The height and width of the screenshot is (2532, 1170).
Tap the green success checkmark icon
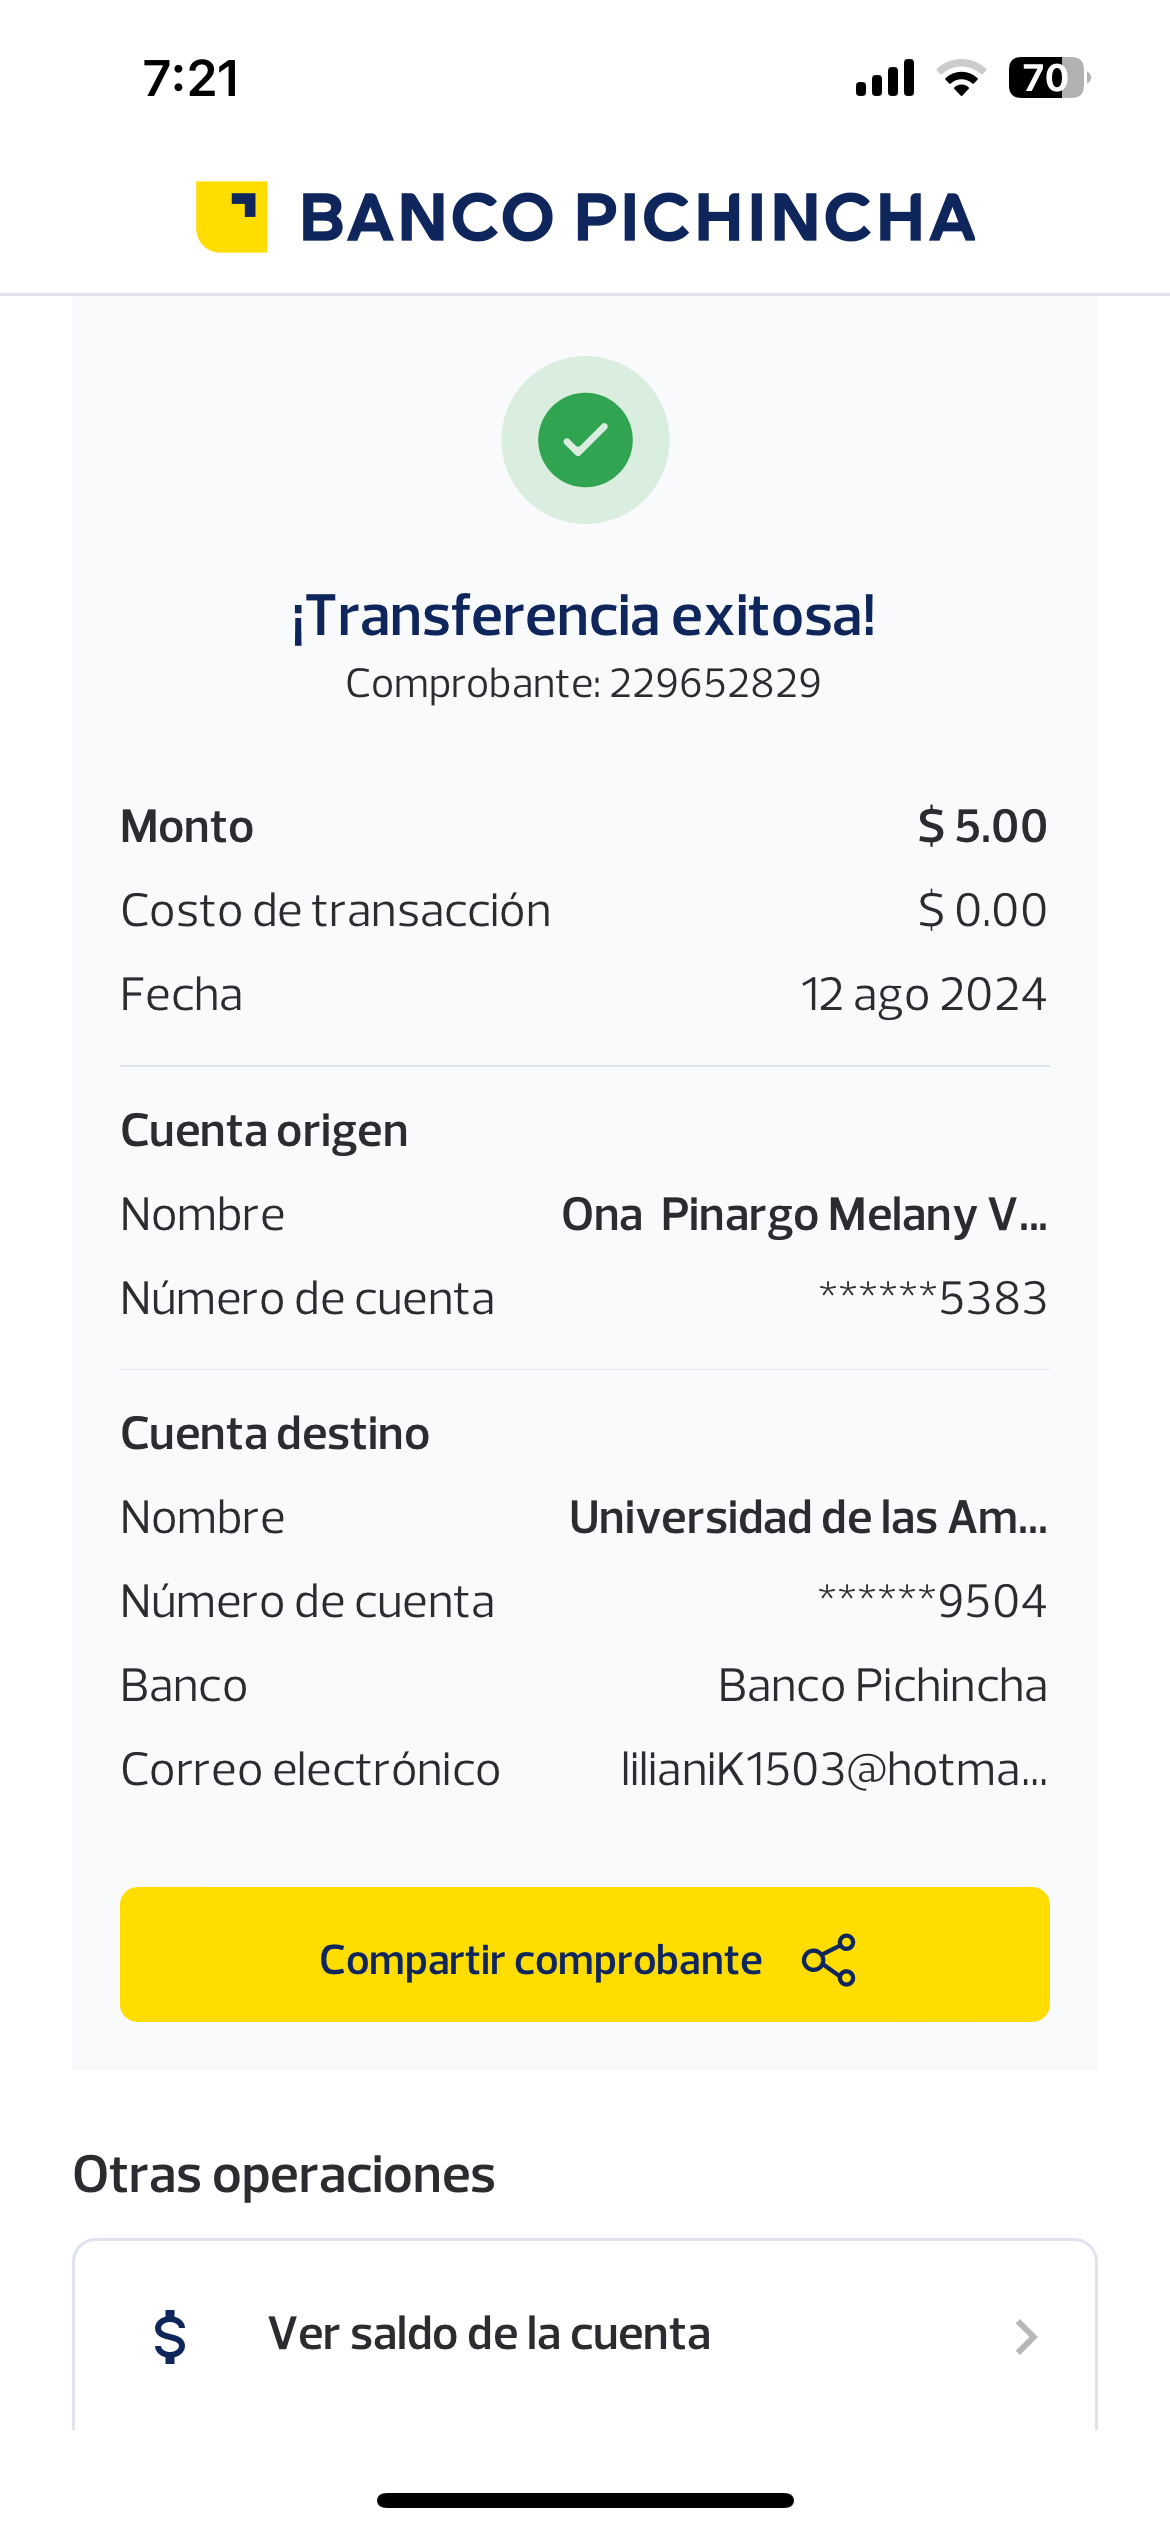(585, 440)
